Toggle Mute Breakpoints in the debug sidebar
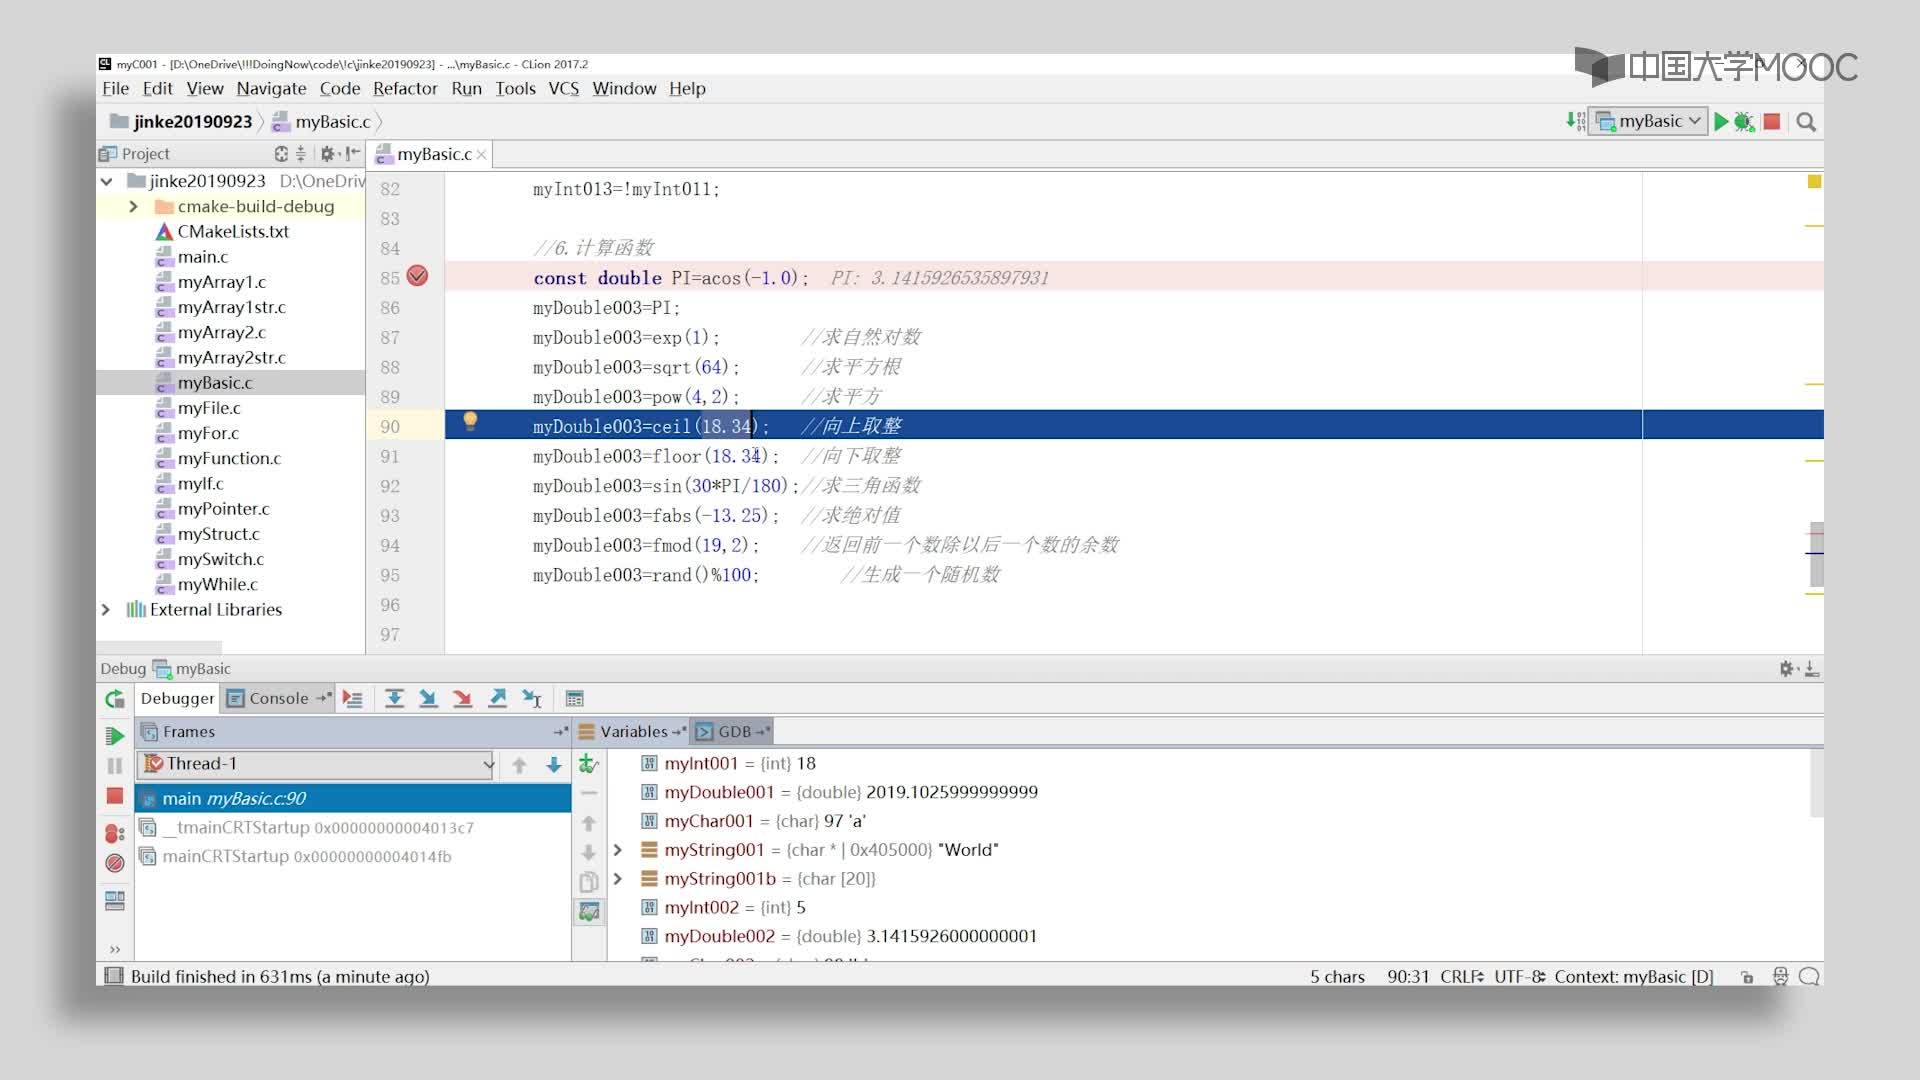The width and height of the screenshot is (1920, 1080). (115, 863)
